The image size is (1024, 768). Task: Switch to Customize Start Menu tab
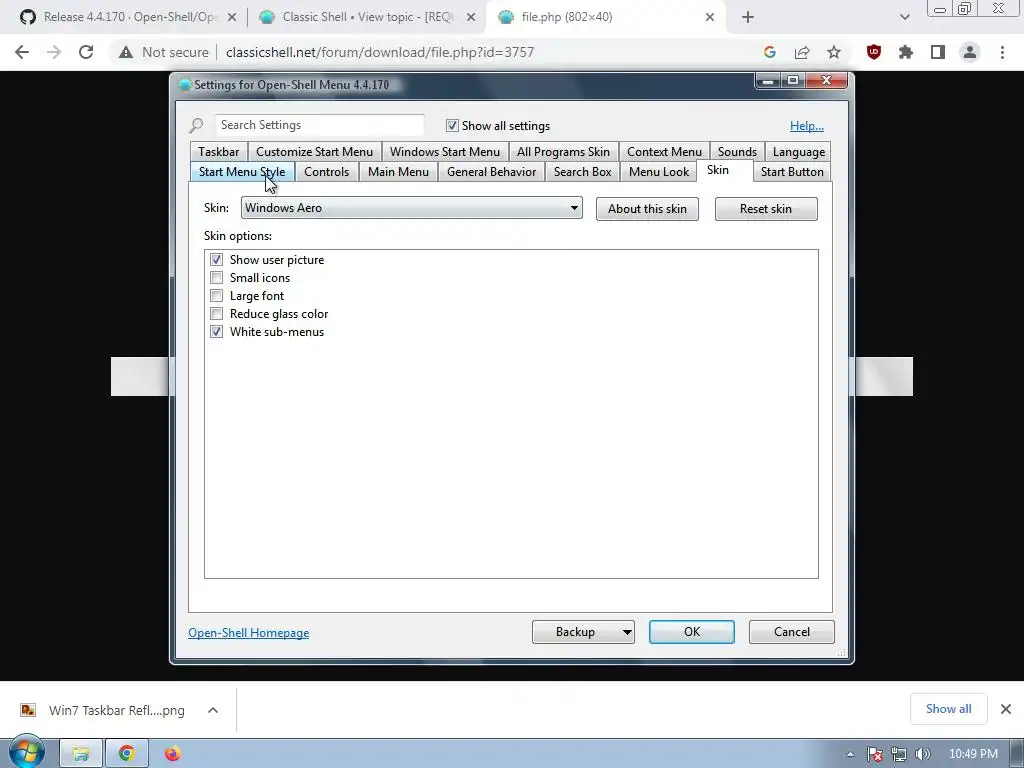315,152
